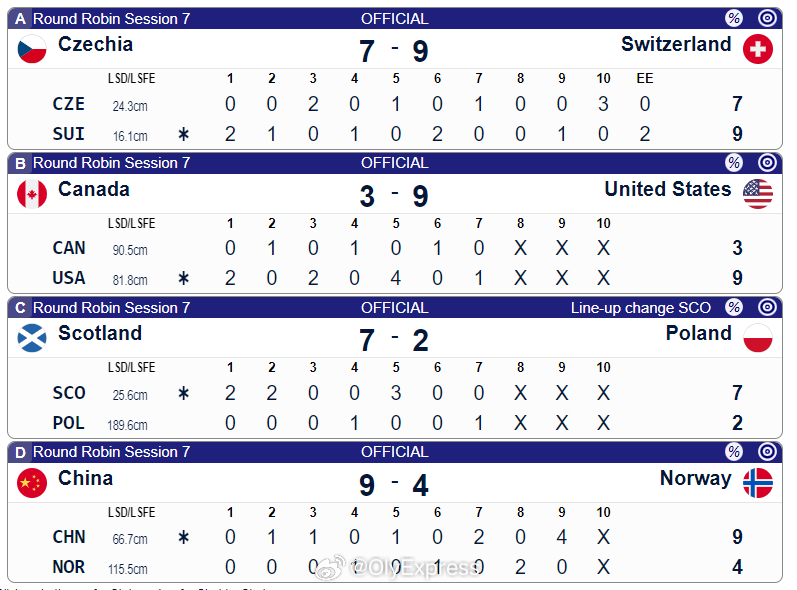Open Sheet A Round Robin Session 7 header
Viewport: 797px width, 590px height.
(112, 19)
